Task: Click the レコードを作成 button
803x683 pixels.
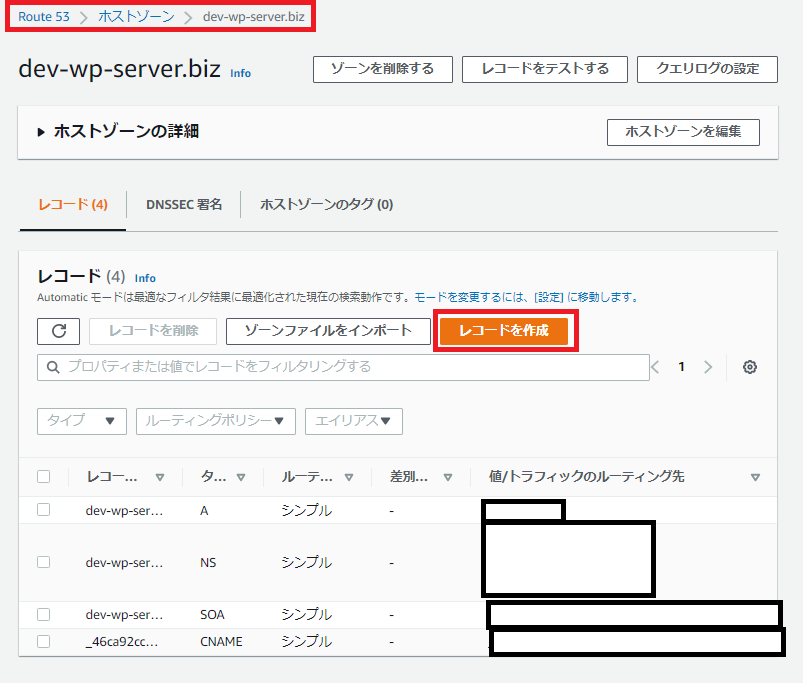Action: pyautogui.click(x=504, y=331)
